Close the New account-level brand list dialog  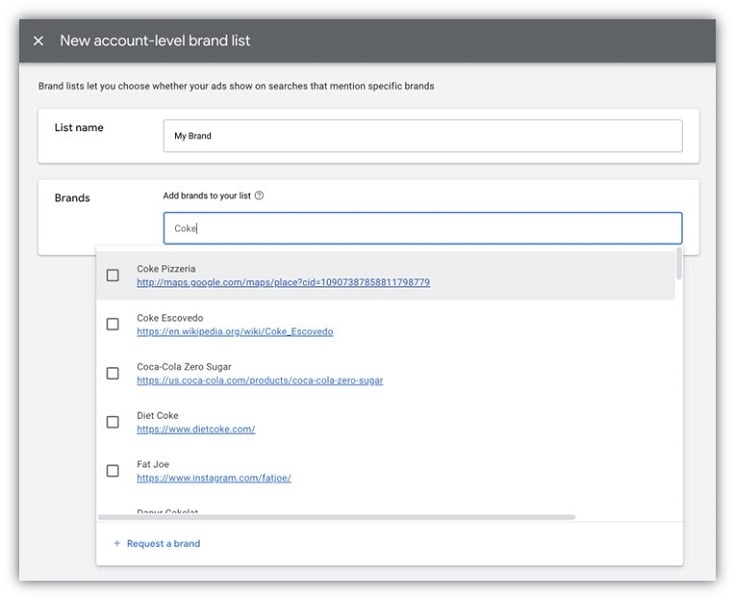(x=38, y=41)
